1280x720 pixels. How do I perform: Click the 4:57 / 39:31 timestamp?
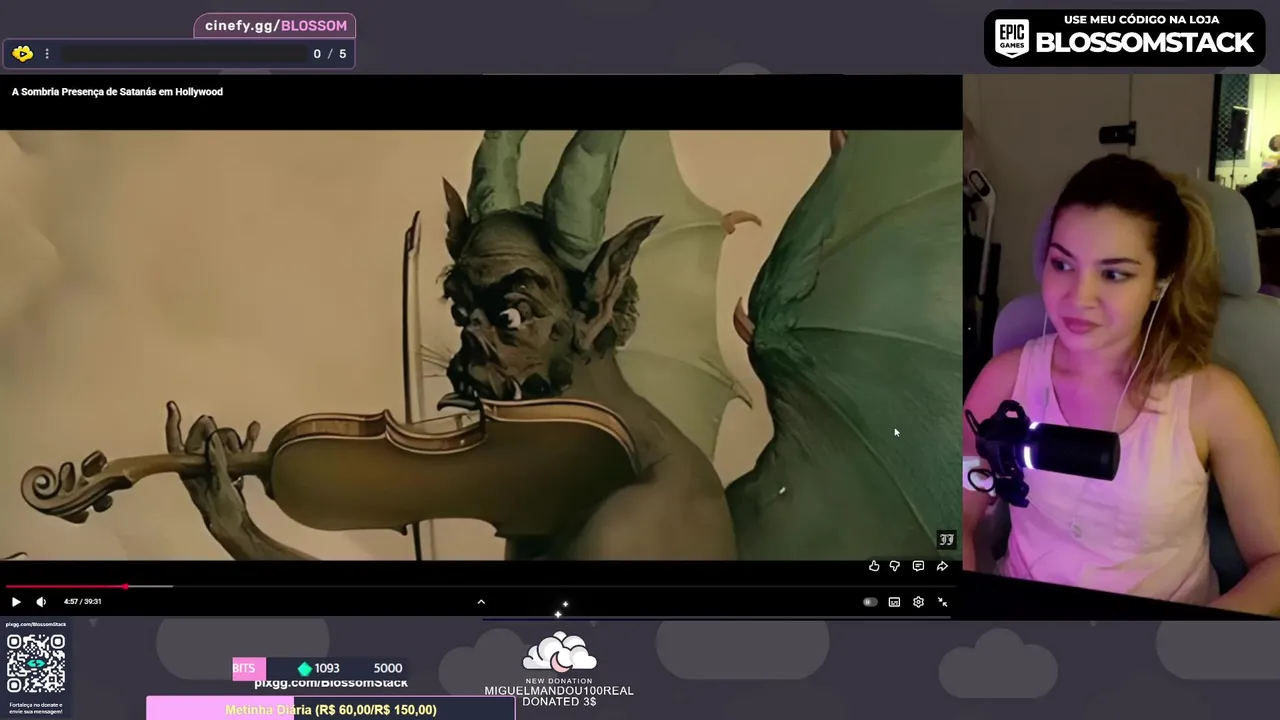[82, 602]
